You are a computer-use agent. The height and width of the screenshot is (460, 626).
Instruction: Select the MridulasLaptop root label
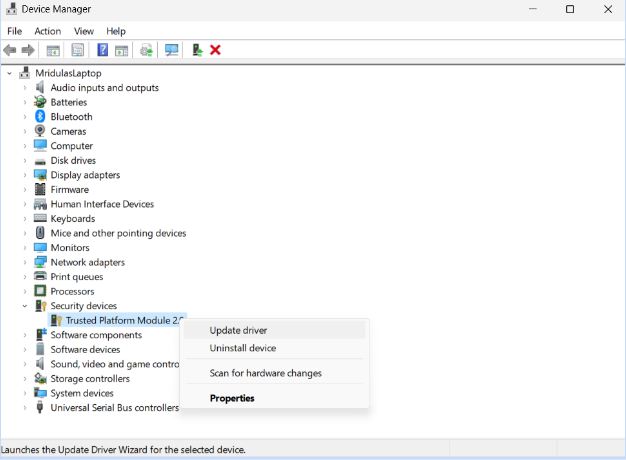coord(68,73)
